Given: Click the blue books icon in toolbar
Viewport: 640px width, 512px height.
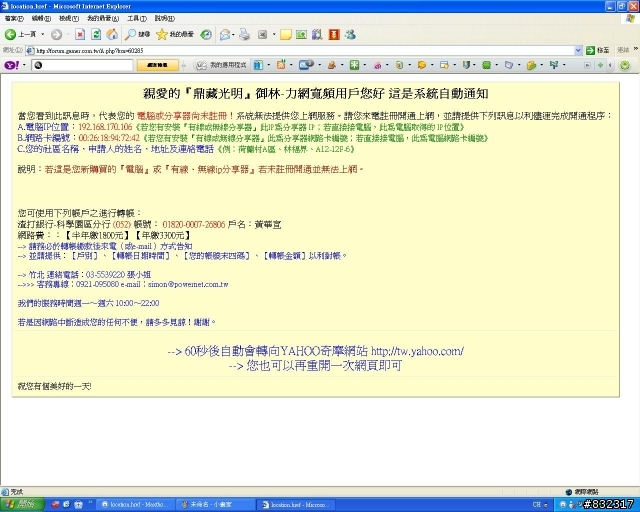Looking at the screenshot, I should coord(317,35).
